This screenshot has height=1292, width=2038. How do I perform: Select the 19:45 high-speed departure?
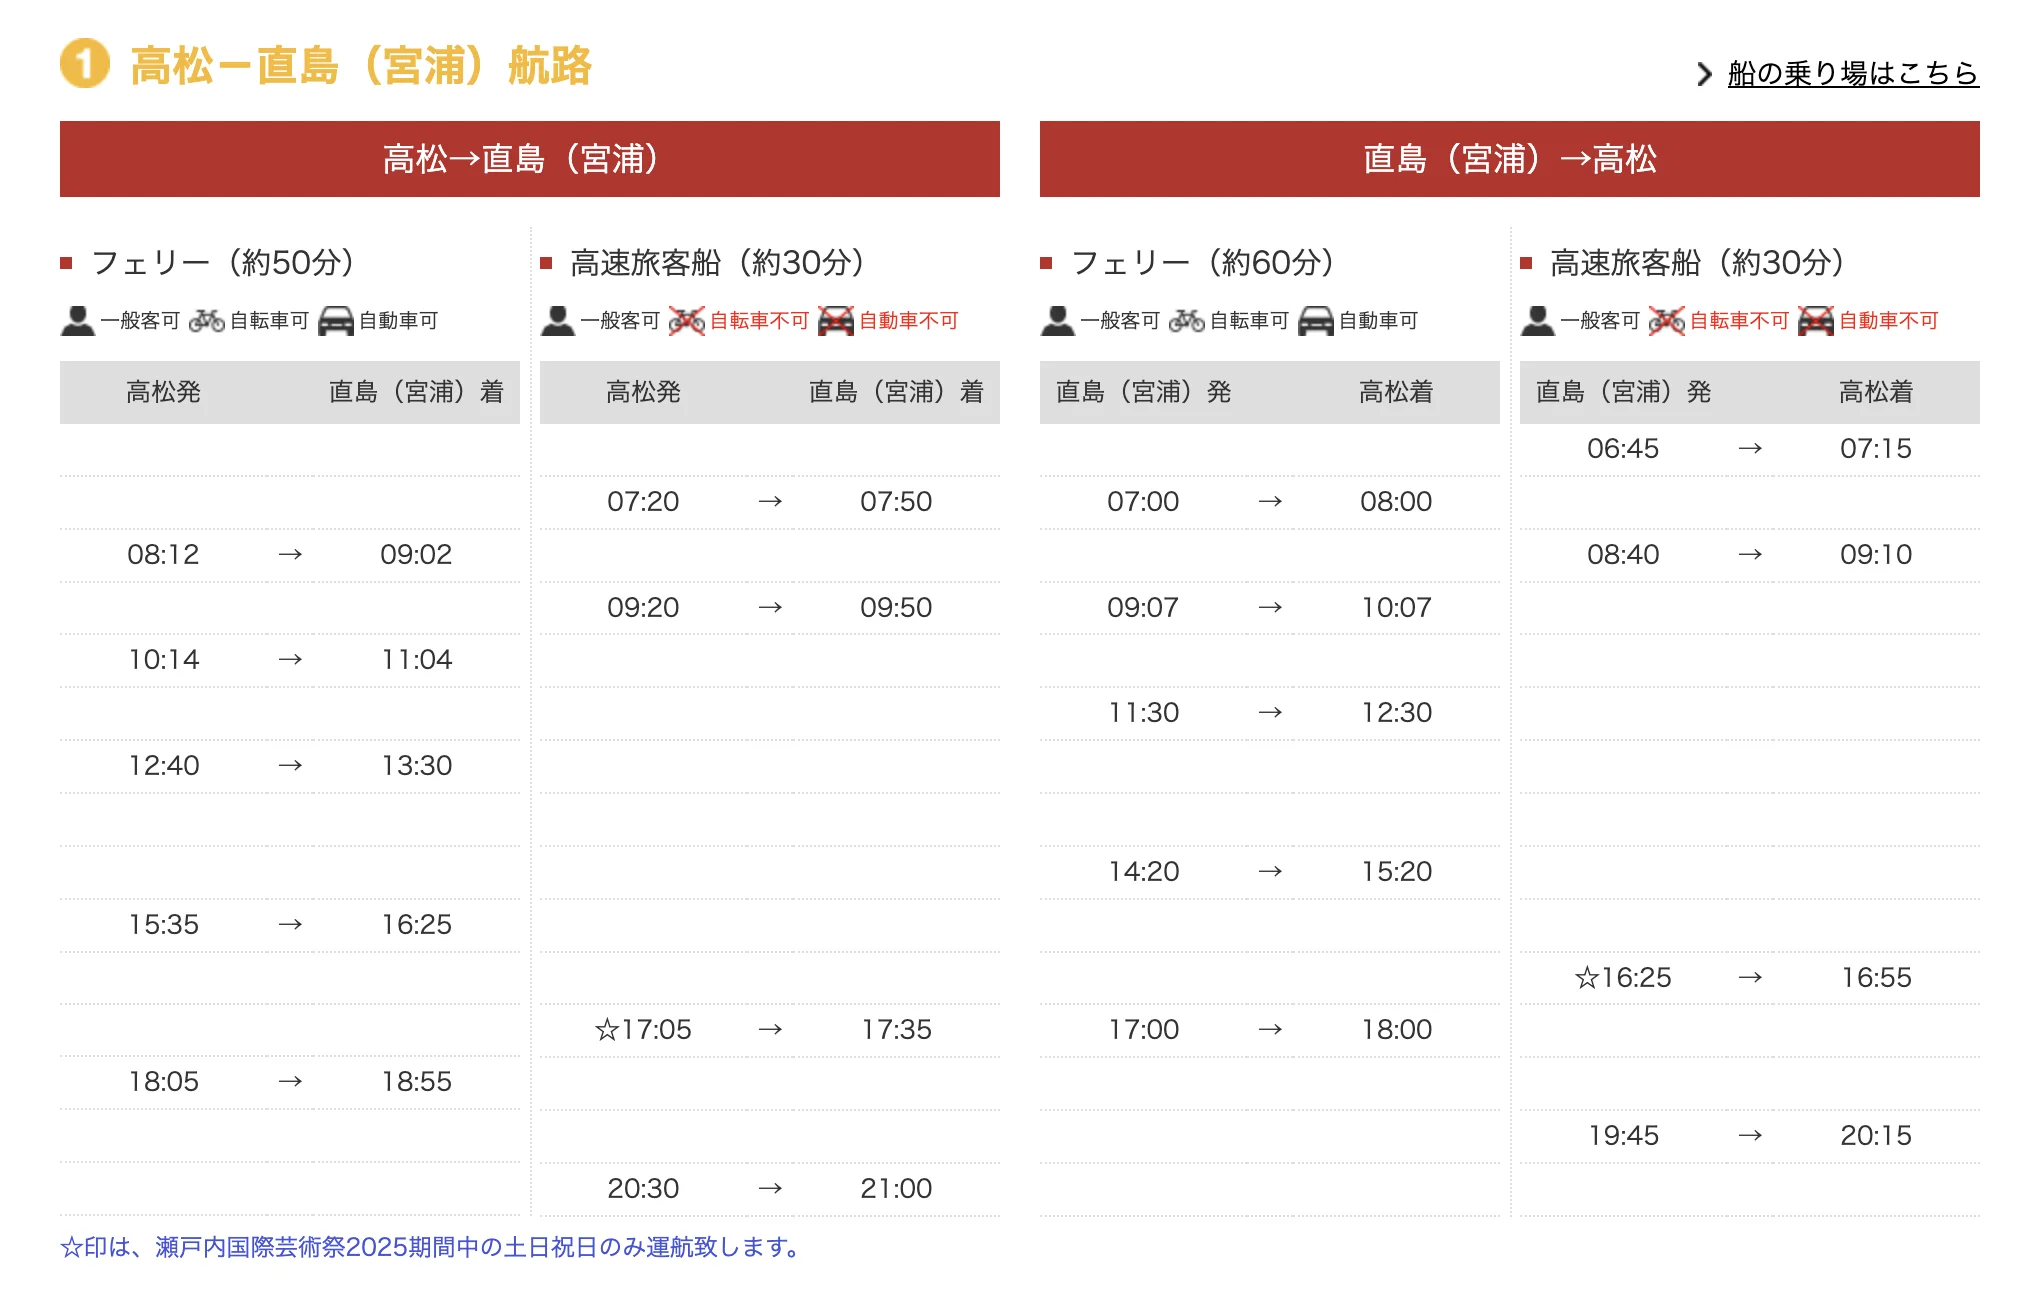[1623, 1135]
